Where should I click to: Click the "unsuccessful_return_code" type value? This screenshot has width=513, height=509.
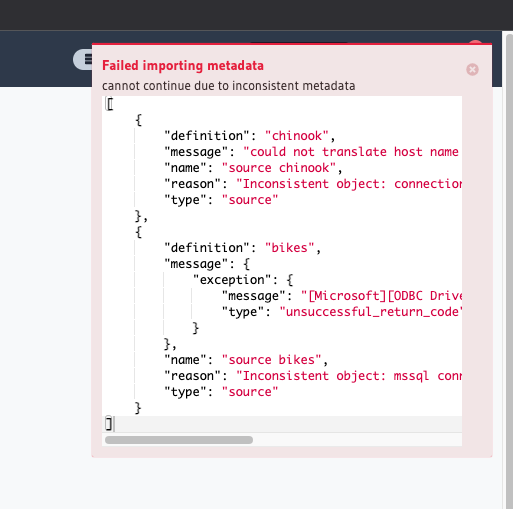[371, 312]
